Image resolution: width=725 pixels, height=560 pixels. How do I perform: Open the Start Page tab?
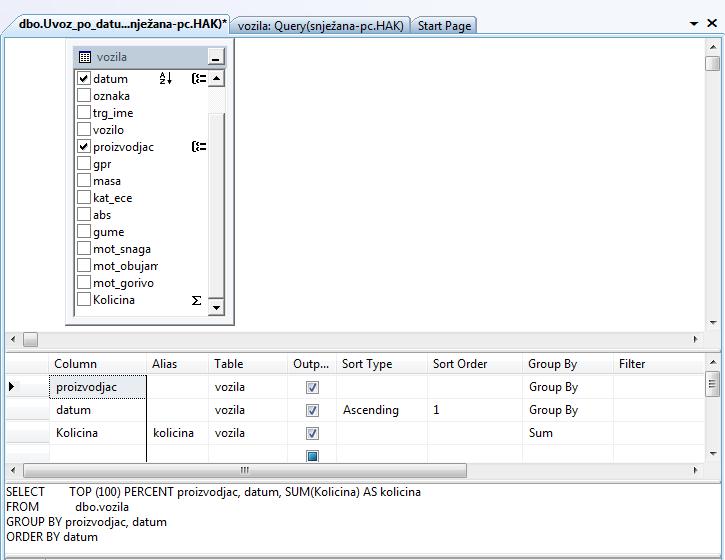click(444, 25)
